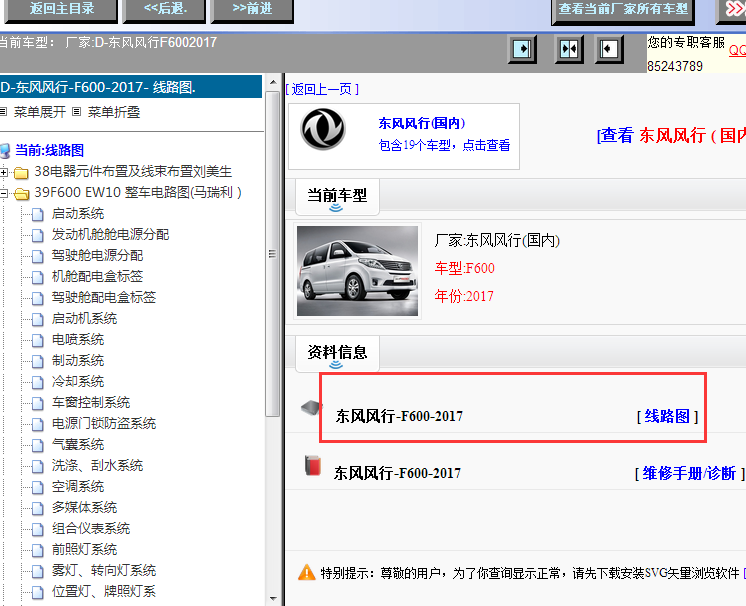This screenshot has width=746, height=606.
Task: Click the D-东风风行-F600-2017- 线路图 header
Action: [130, 87]
